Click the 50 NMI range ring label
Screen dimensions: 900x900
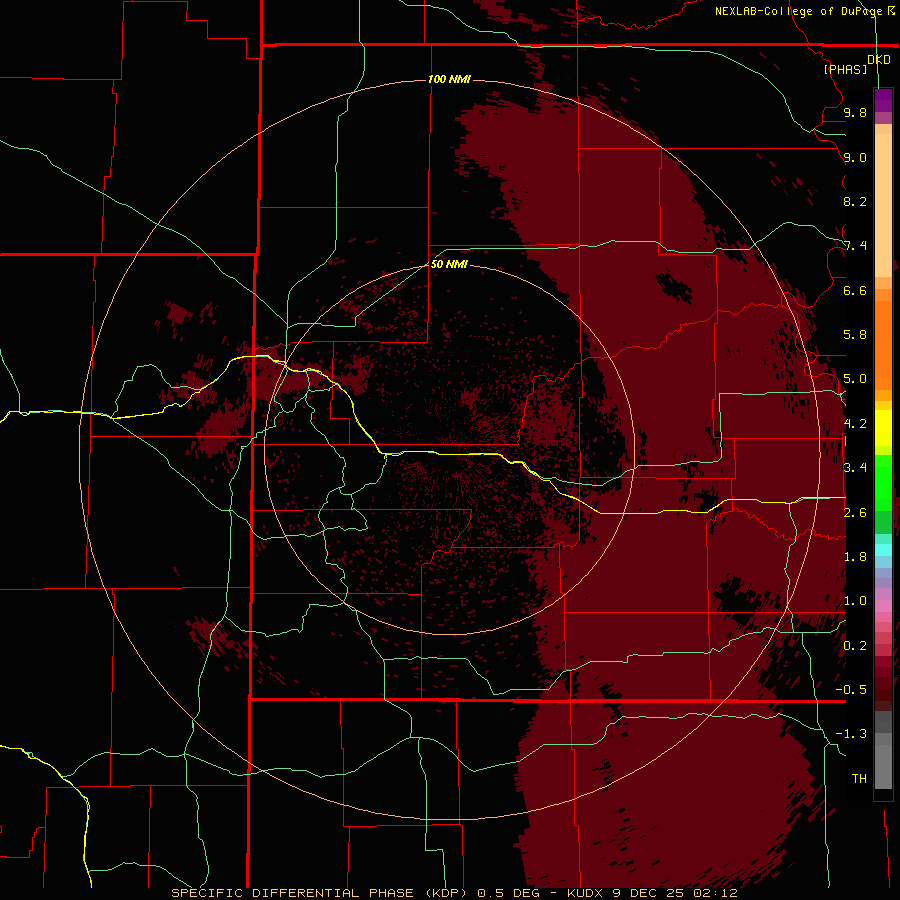449,264
